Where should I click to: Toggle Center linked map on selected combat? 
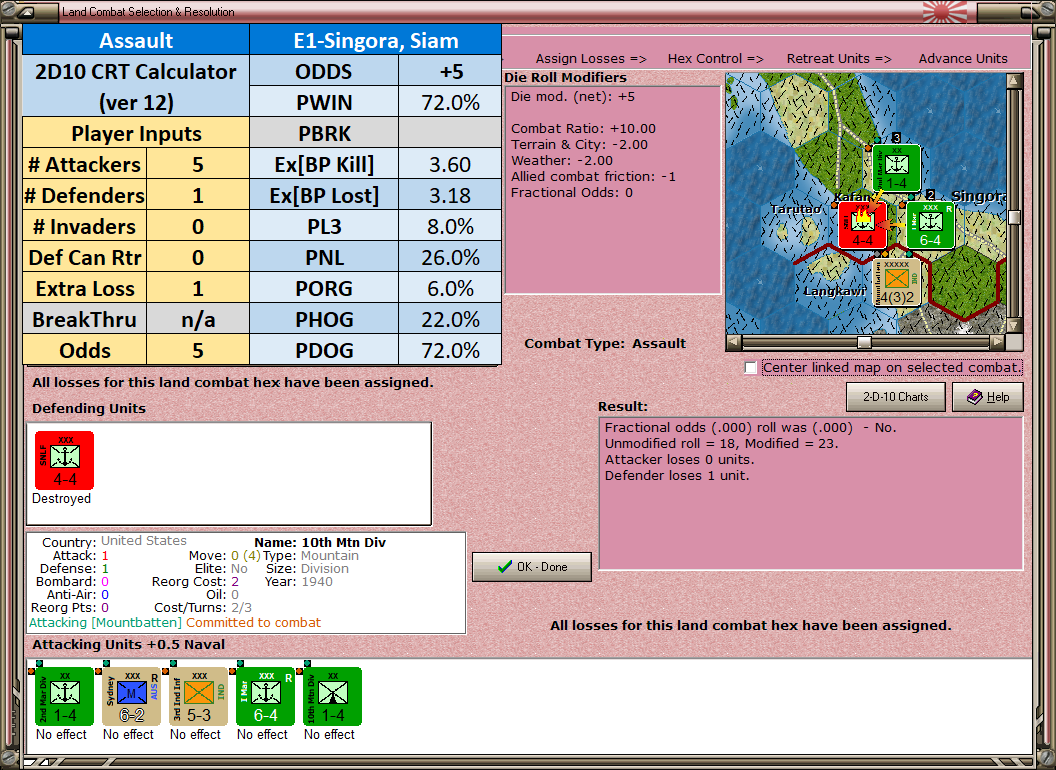(x=751, y=368)
